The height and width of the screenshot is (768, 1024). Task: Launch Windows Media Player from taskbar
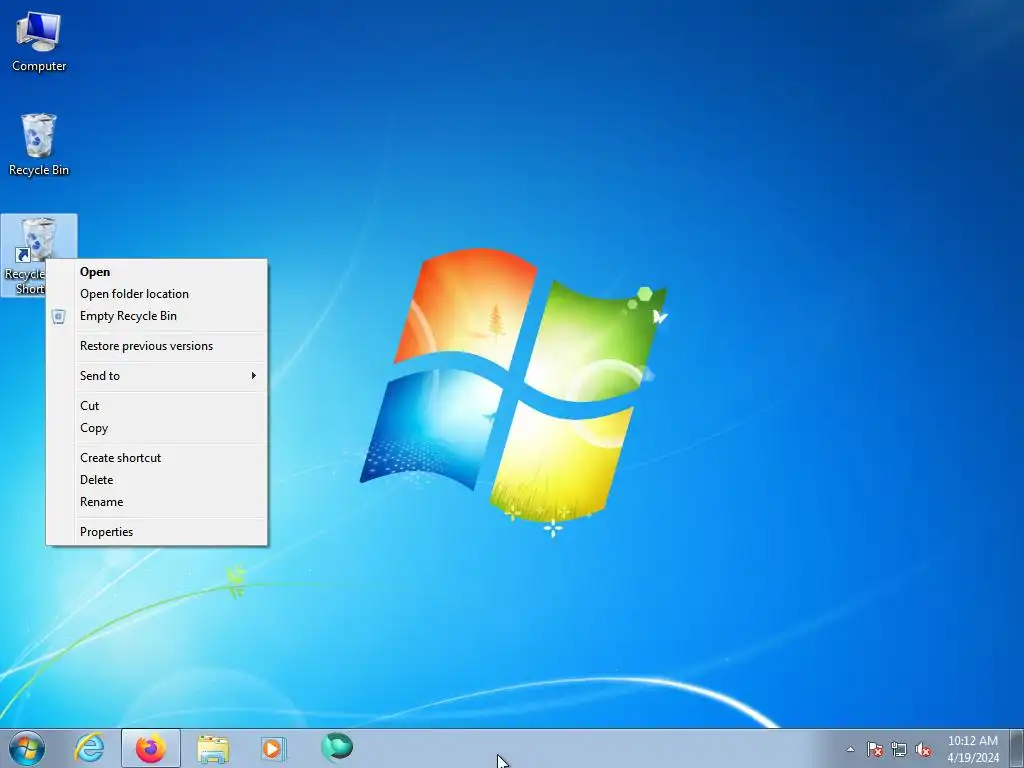pyautogui.click(x=272, y=748)
